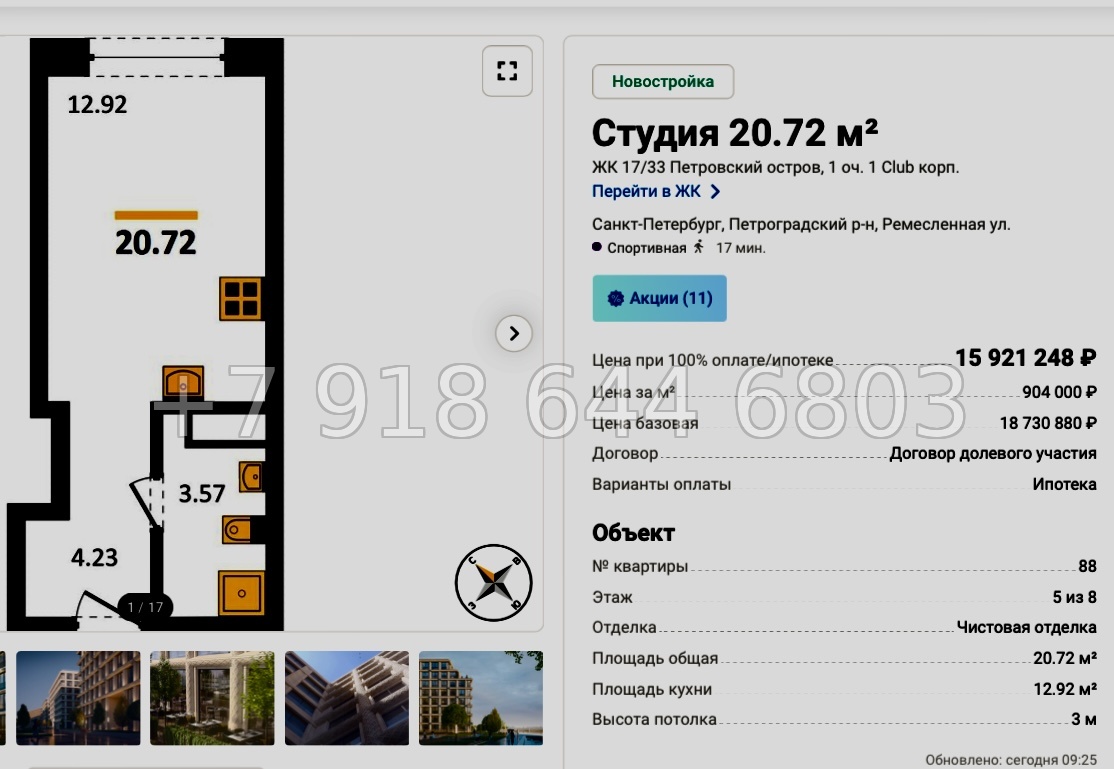Screen dimensions: 1114x769
Task: Open the upward view facade thumbnail
Action: pos(347,698)
